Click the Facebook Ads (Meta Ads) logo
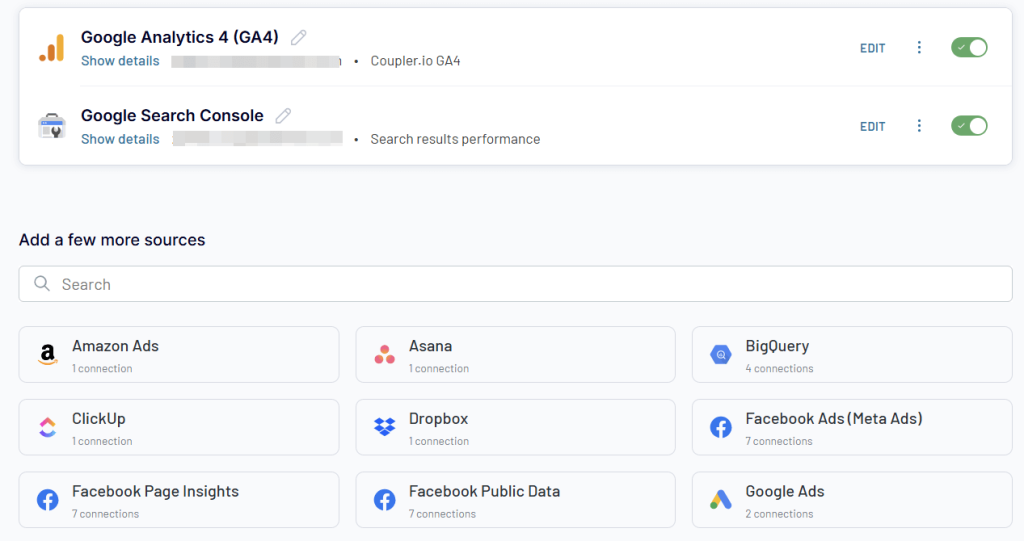1024x541 pixels. [x=721, y=427]
